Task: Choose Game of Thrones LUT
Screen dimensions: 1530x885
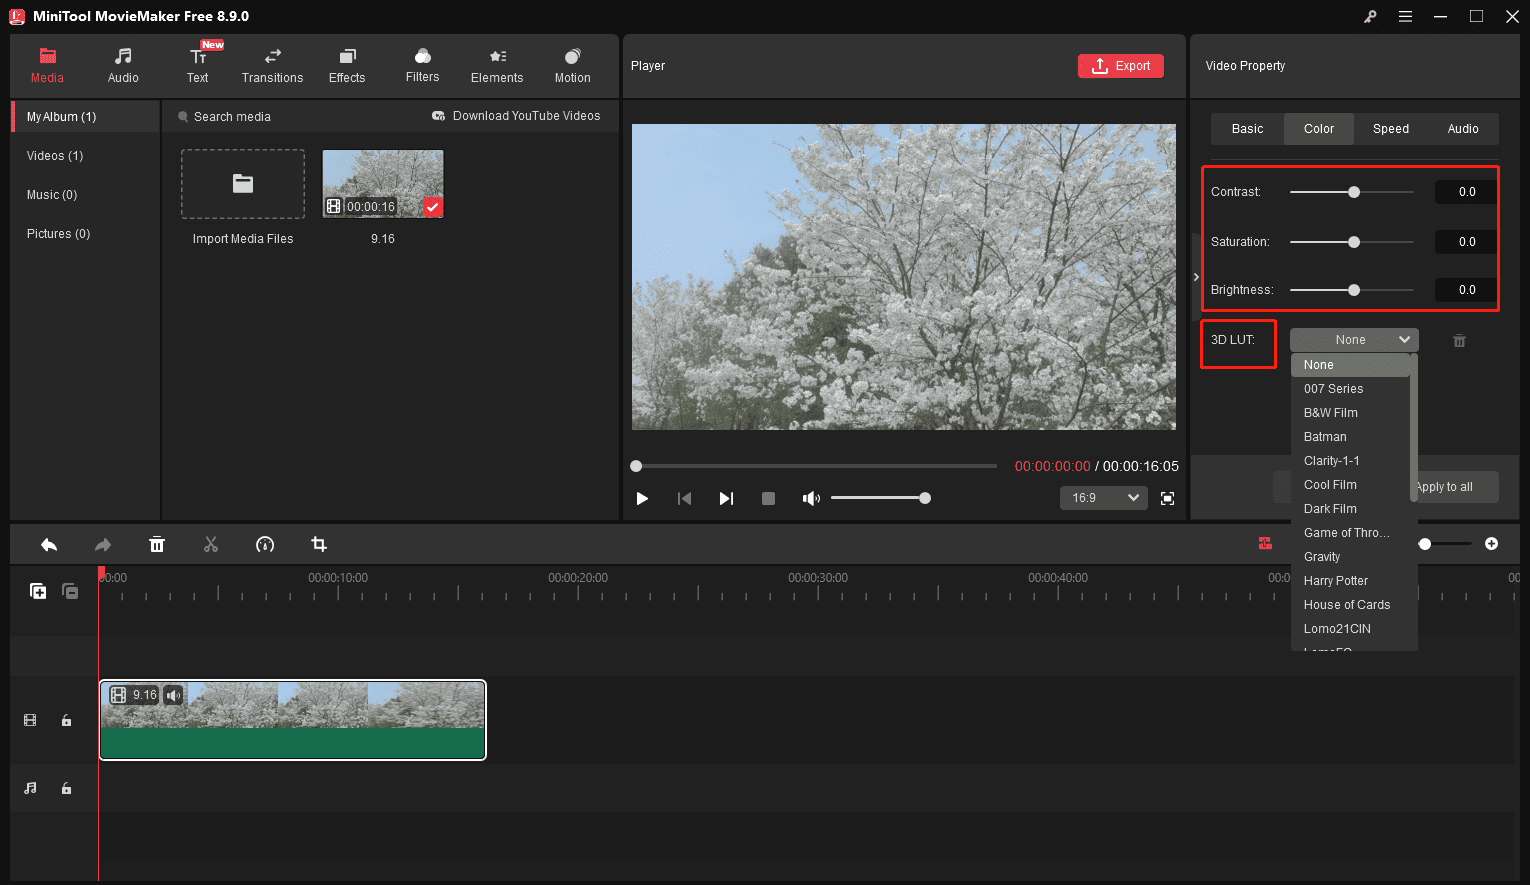Action: (1350, 533)
